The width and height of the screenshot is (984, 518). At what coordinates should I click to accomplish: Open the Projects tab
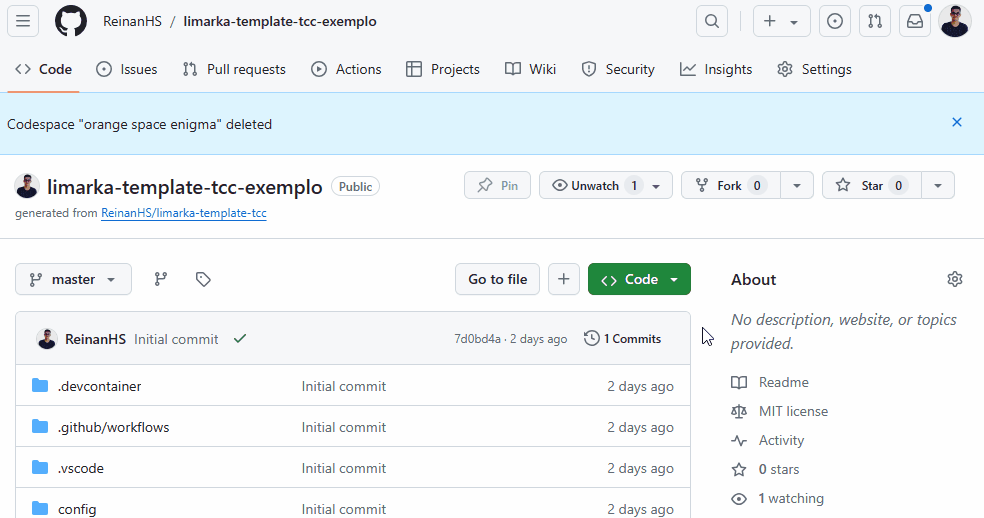click(443, 69)
